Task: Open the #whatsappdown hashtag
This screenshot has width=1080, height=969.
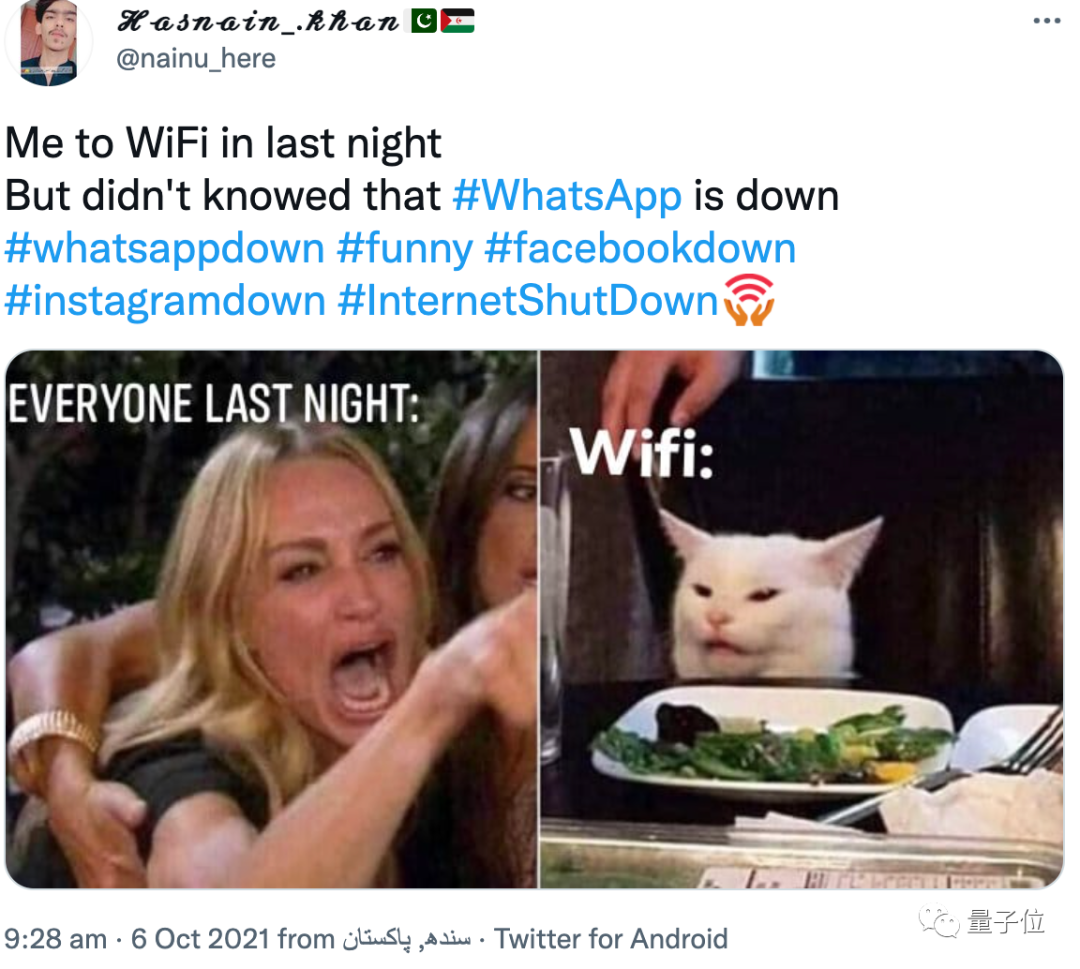Action: click(165, 248)
